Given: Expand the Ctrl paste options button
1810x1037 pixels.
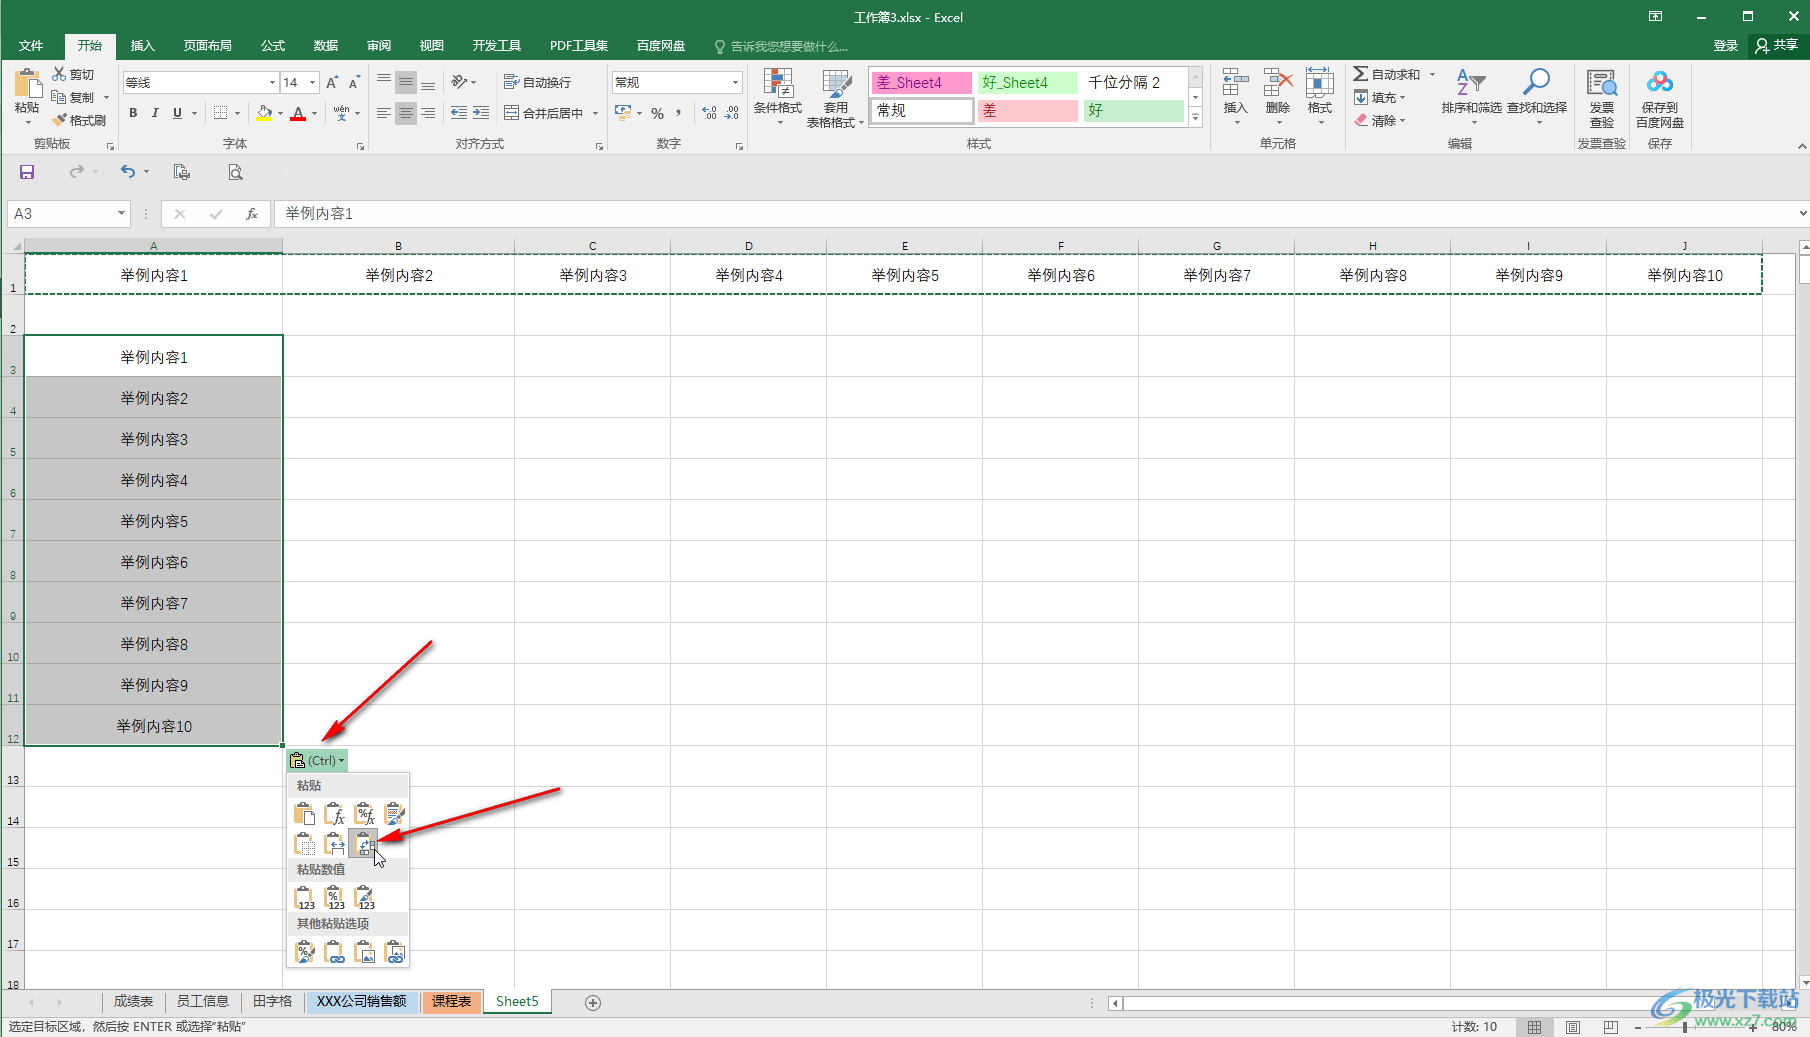Looking at the screenshot, I should click(318, 760).
